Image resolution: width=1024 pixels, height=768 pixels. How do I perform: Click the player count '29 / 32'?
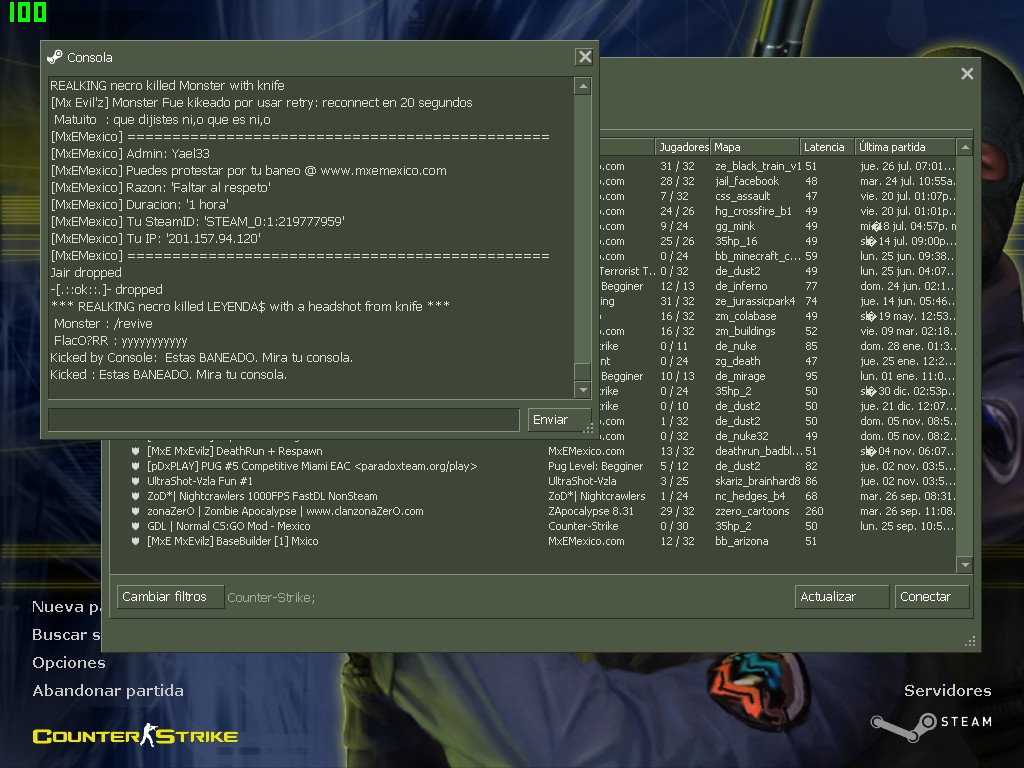click(677, 511)
